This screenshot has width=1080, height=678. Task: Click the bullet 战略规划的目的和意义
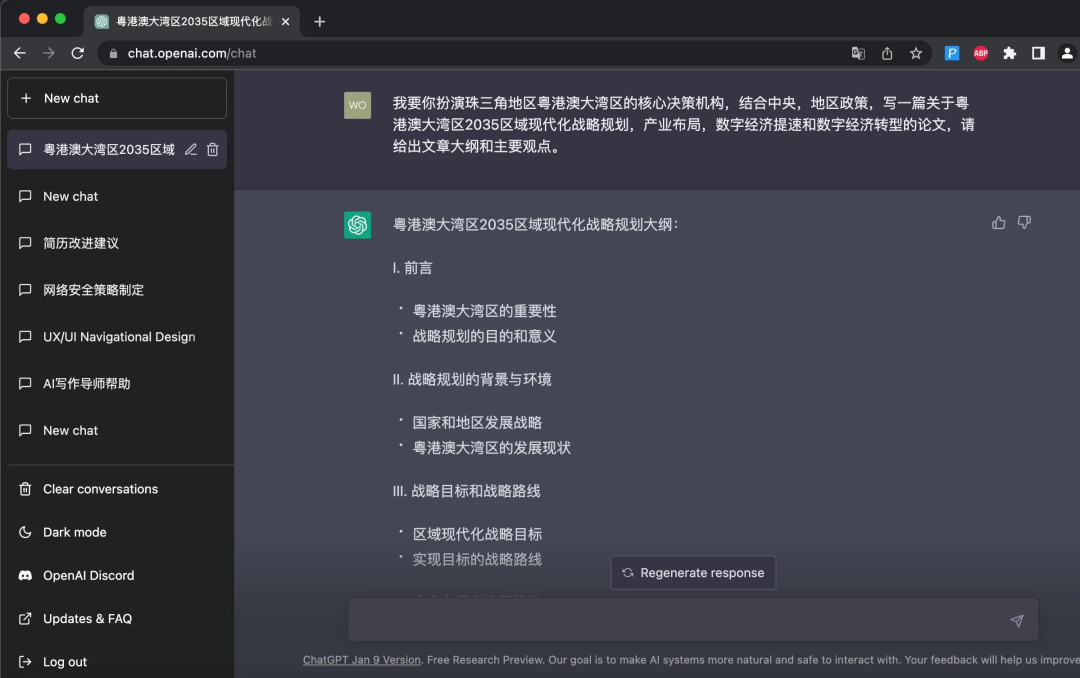click(484, 336)
